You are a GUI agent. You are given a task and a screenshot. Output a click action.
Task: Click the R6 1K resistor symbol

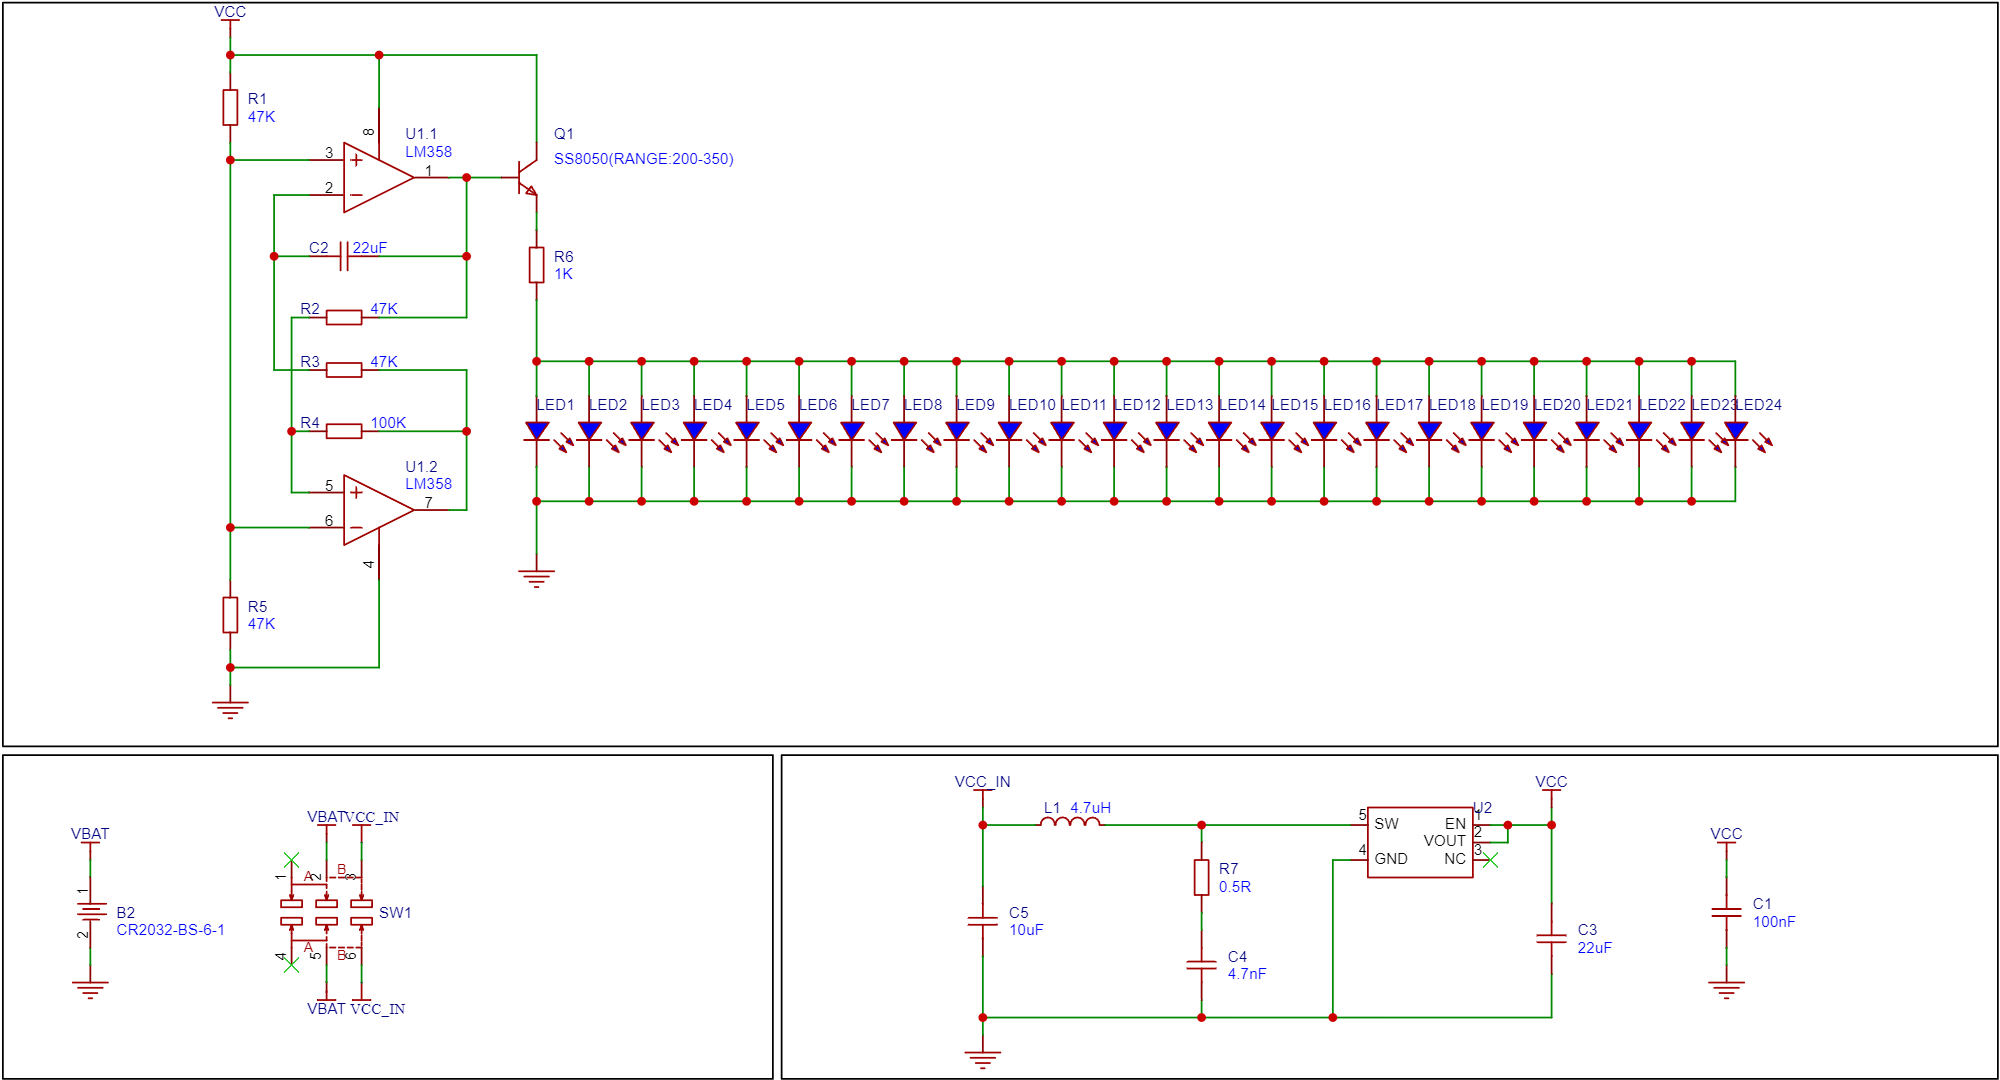(537, 265)
